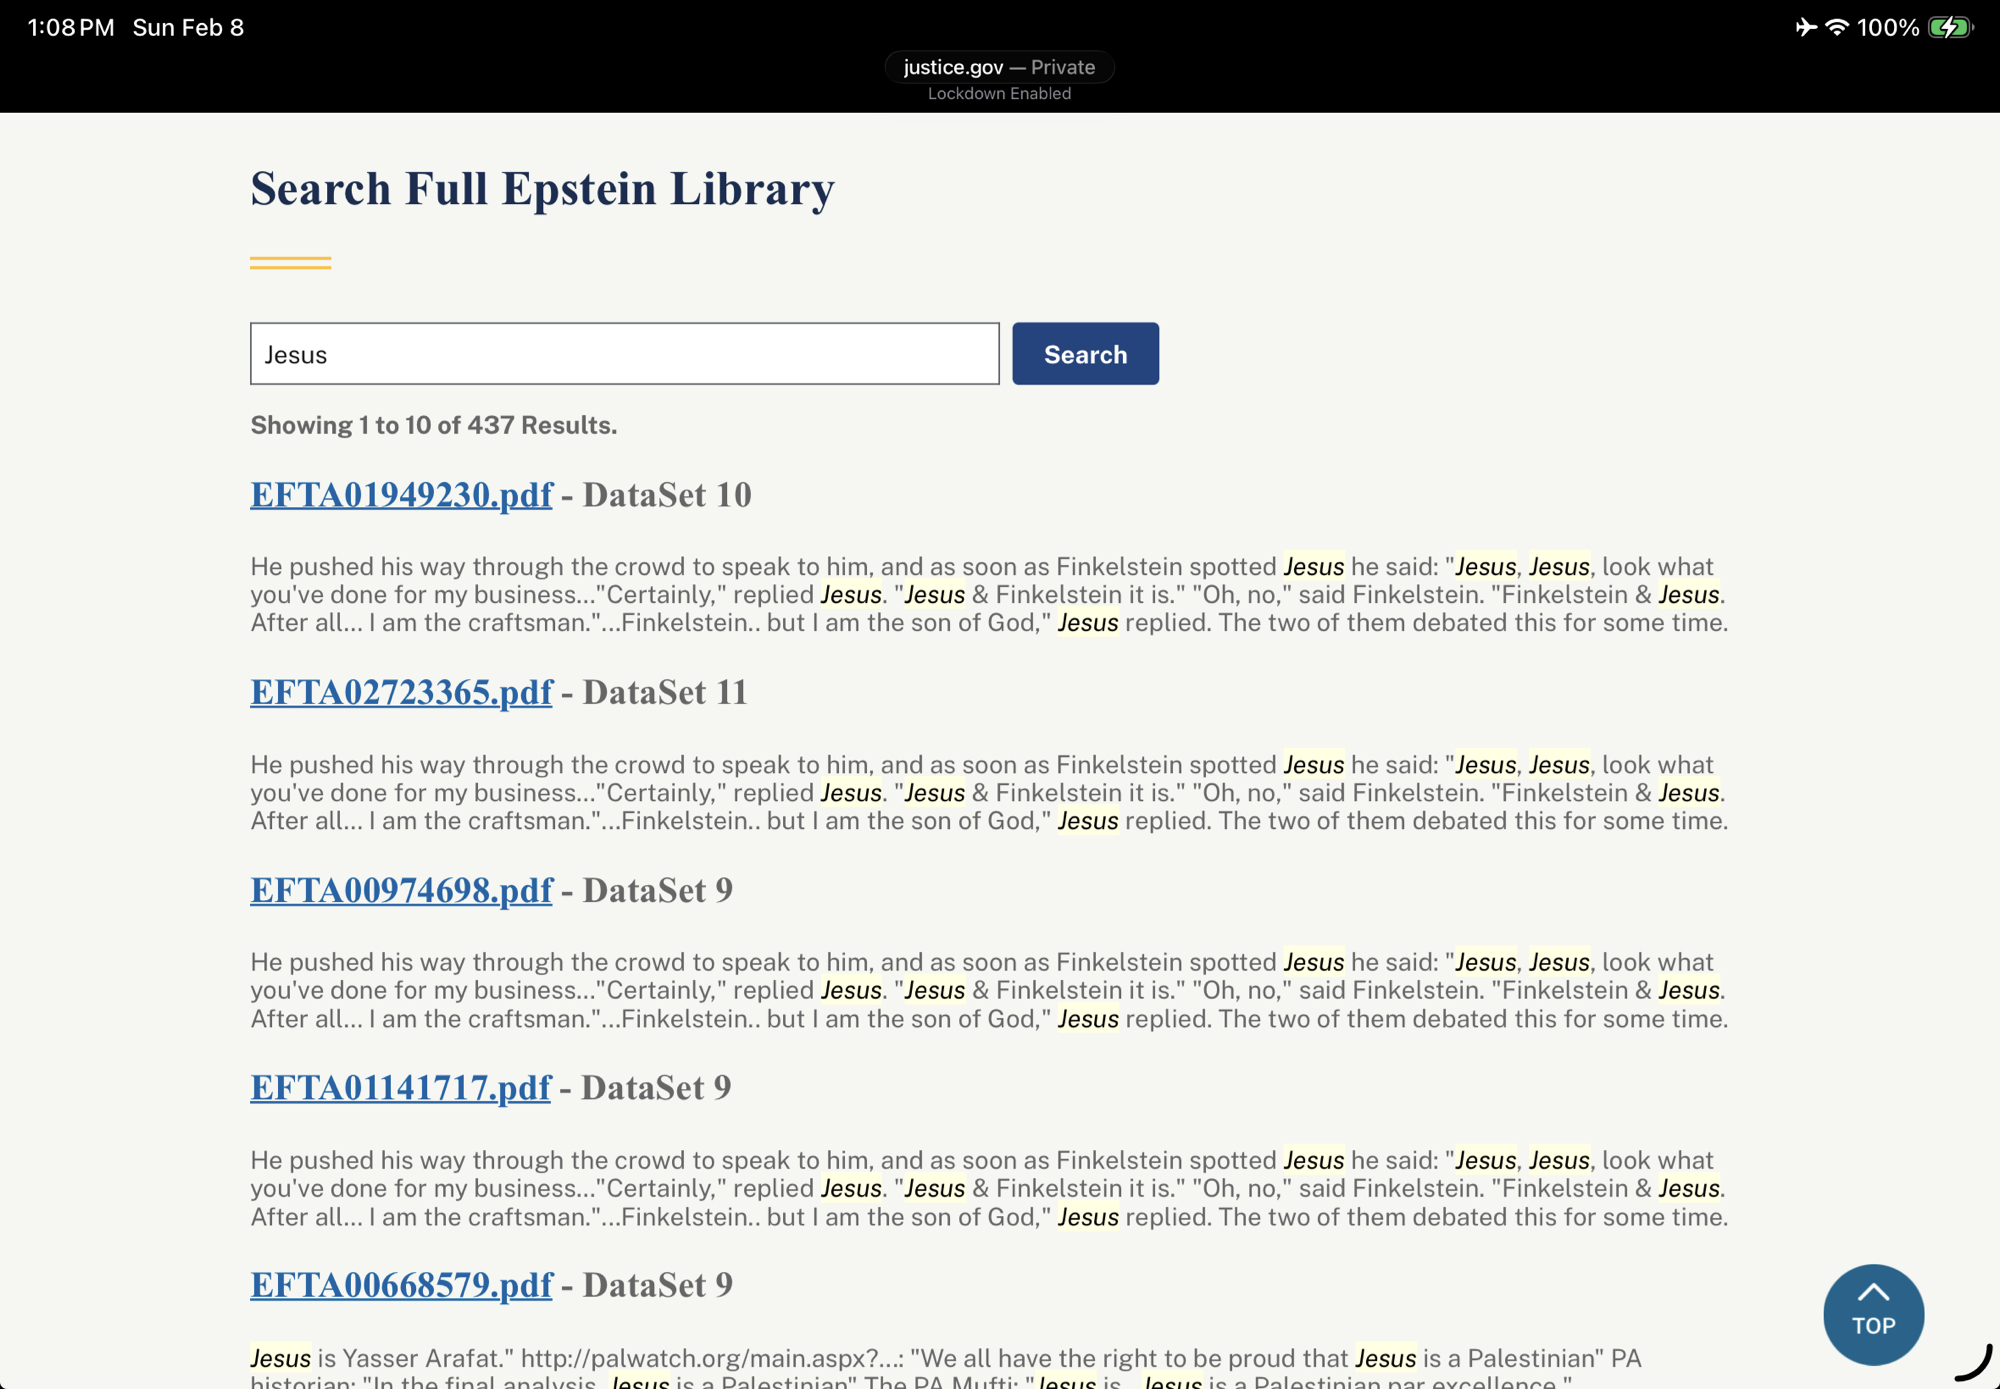Tap the clock showing 1:08 PM
Screen dimensions: 2000x1389
pyautogui.click(x=71, y=27)
